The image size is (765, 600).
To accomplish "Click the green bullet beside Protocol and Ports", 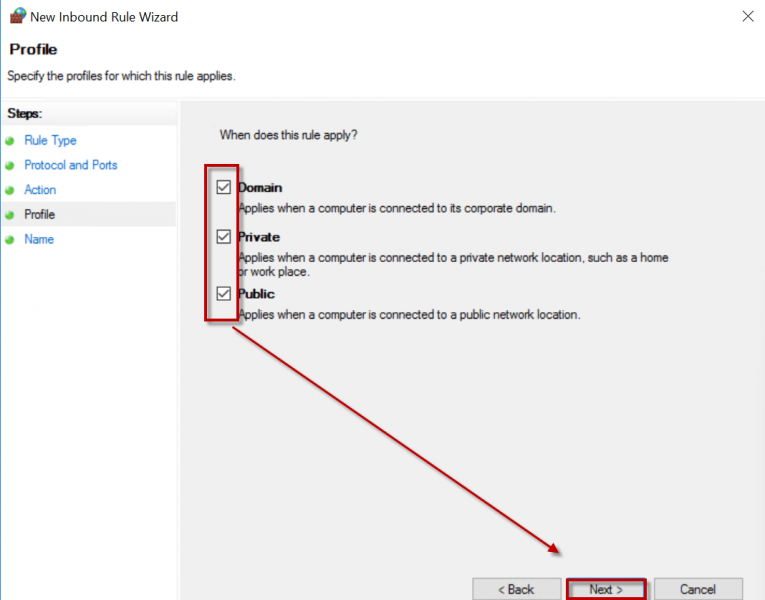I will (10, 166).
